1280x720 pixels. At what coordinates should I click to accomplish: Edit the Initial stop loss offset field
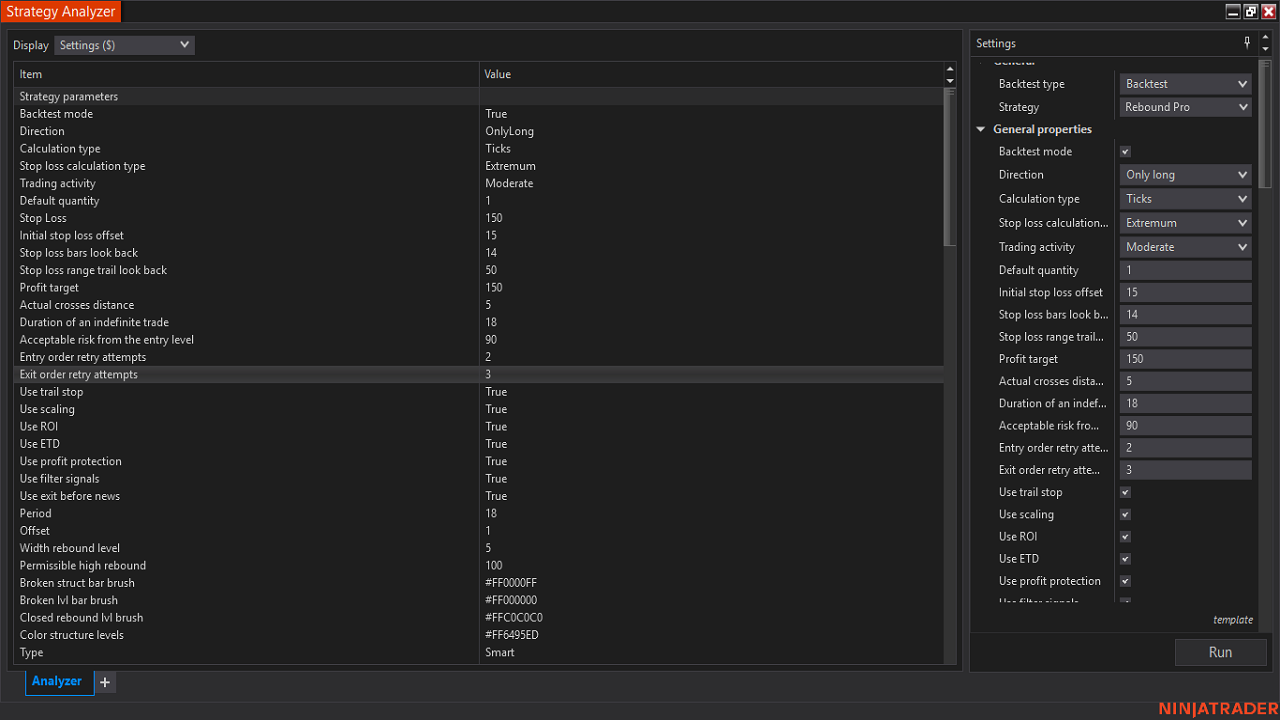[x=1185, y=293]
